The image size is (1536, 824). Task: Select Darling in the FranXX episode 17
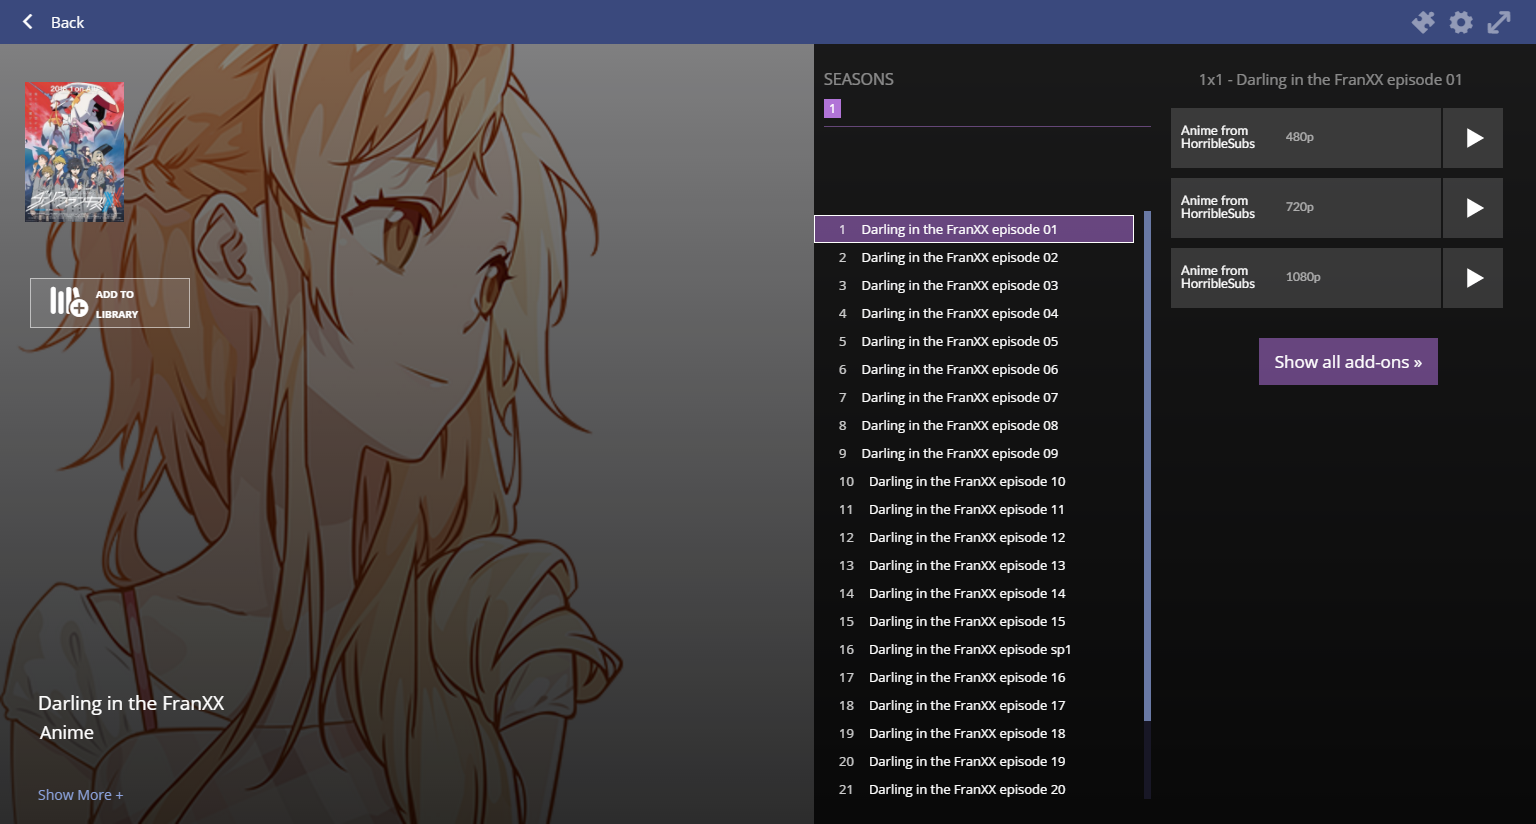(x=974, y=705)
